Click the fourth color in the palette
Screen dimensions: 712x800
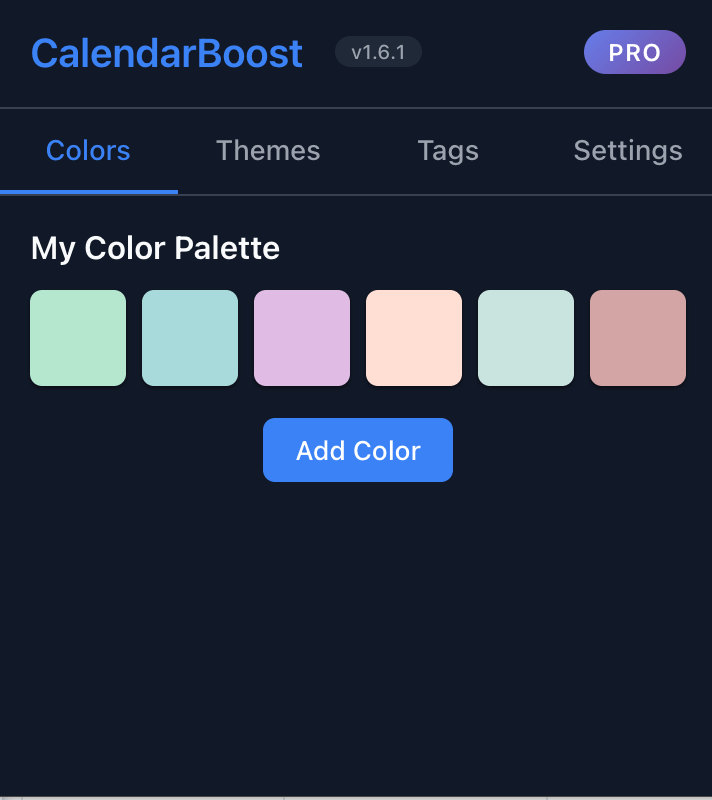[413, 337]
